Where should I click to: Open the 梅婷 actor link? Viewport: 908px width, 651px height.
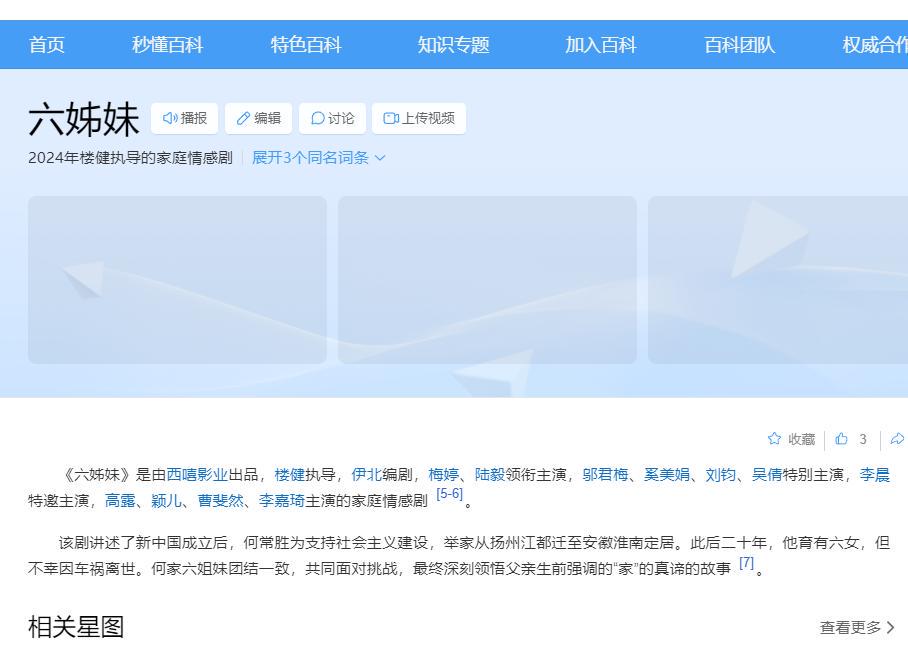(x=444, y=475)
